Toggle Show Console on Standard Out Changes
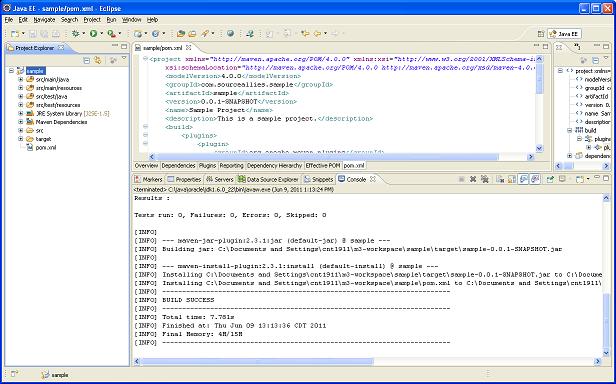This screenshot has height=384, width=616. [523, 179]
